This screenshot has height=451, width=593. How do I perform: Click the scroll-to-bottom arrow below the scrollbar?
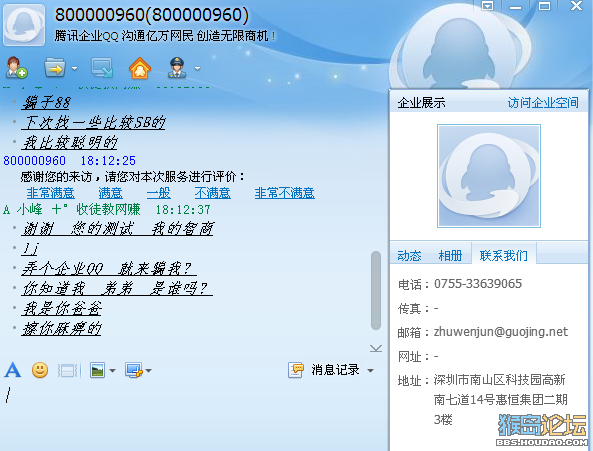(x=376, y=348)
